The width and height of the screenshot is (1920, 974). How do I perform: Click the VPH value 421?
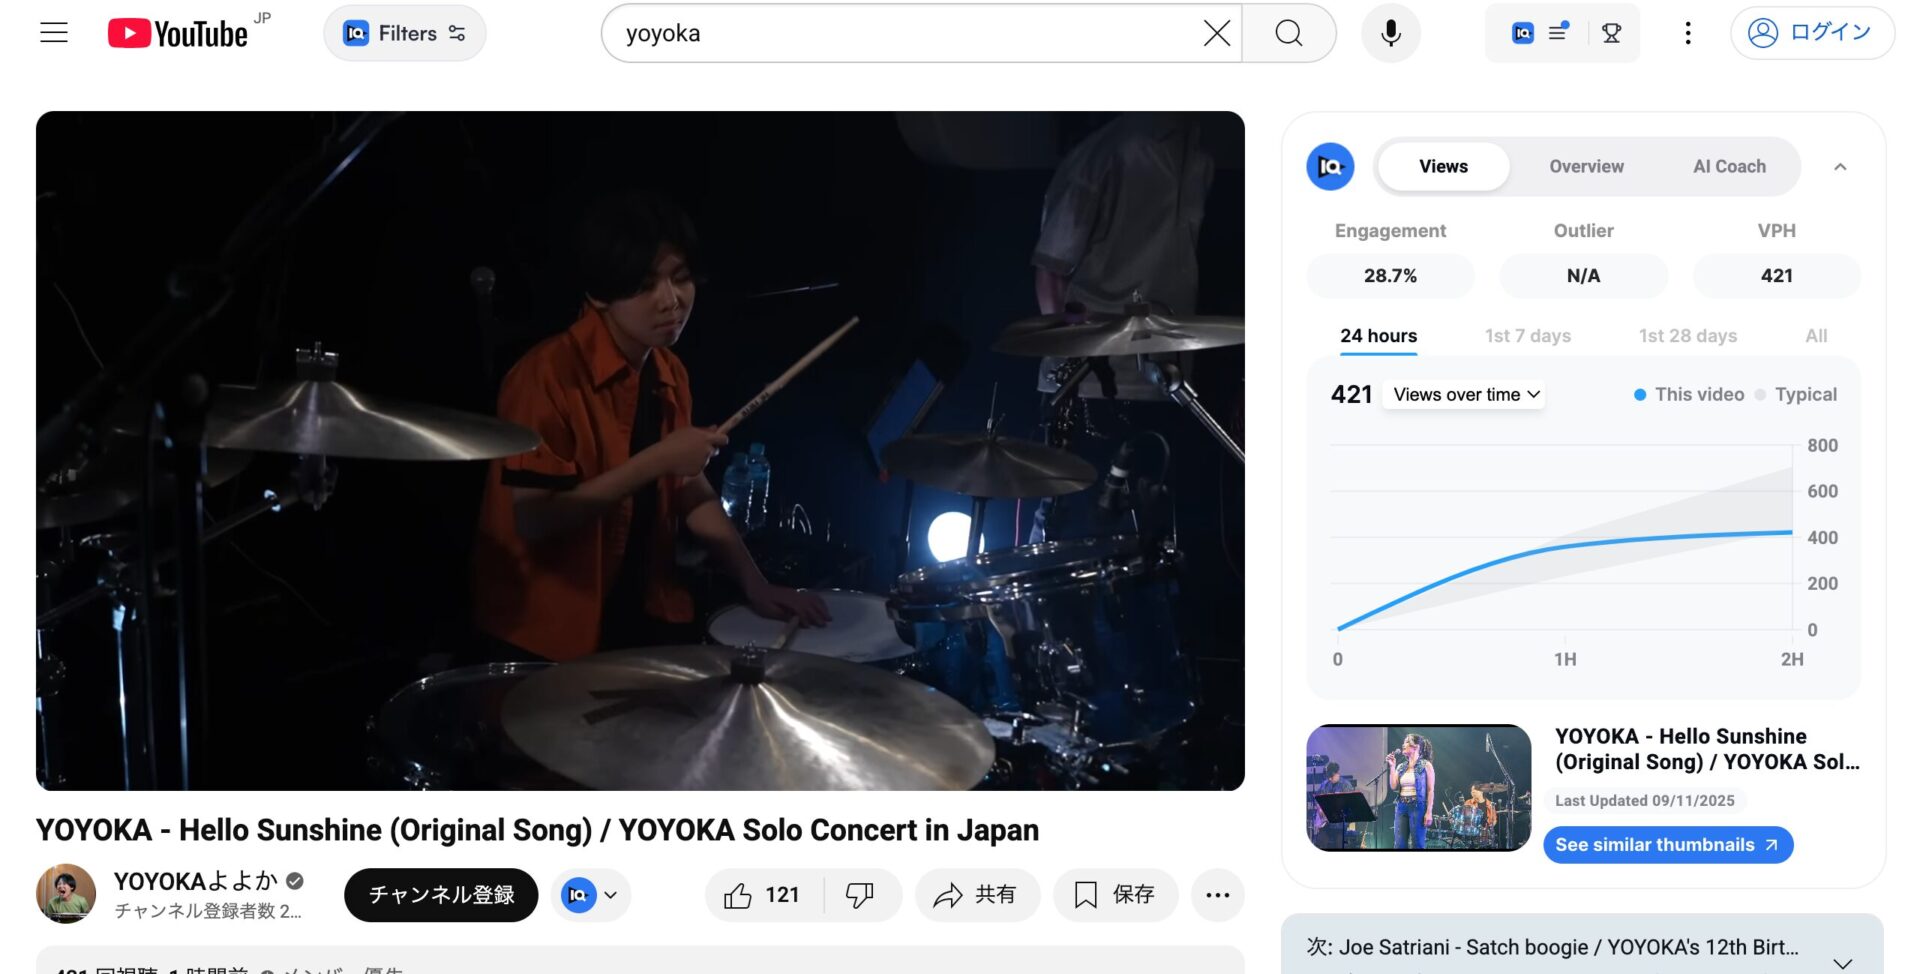1776,275
